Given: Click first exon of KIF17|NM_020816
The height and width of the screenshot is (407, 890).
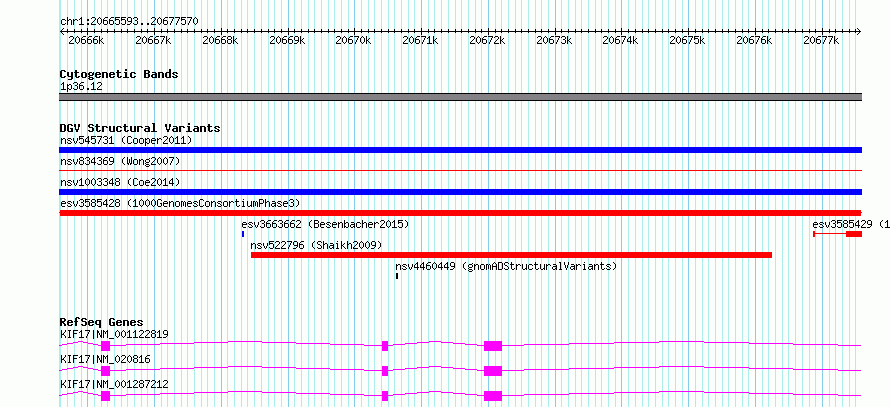Looking at the screenshot, I should [x=105, y=371].
